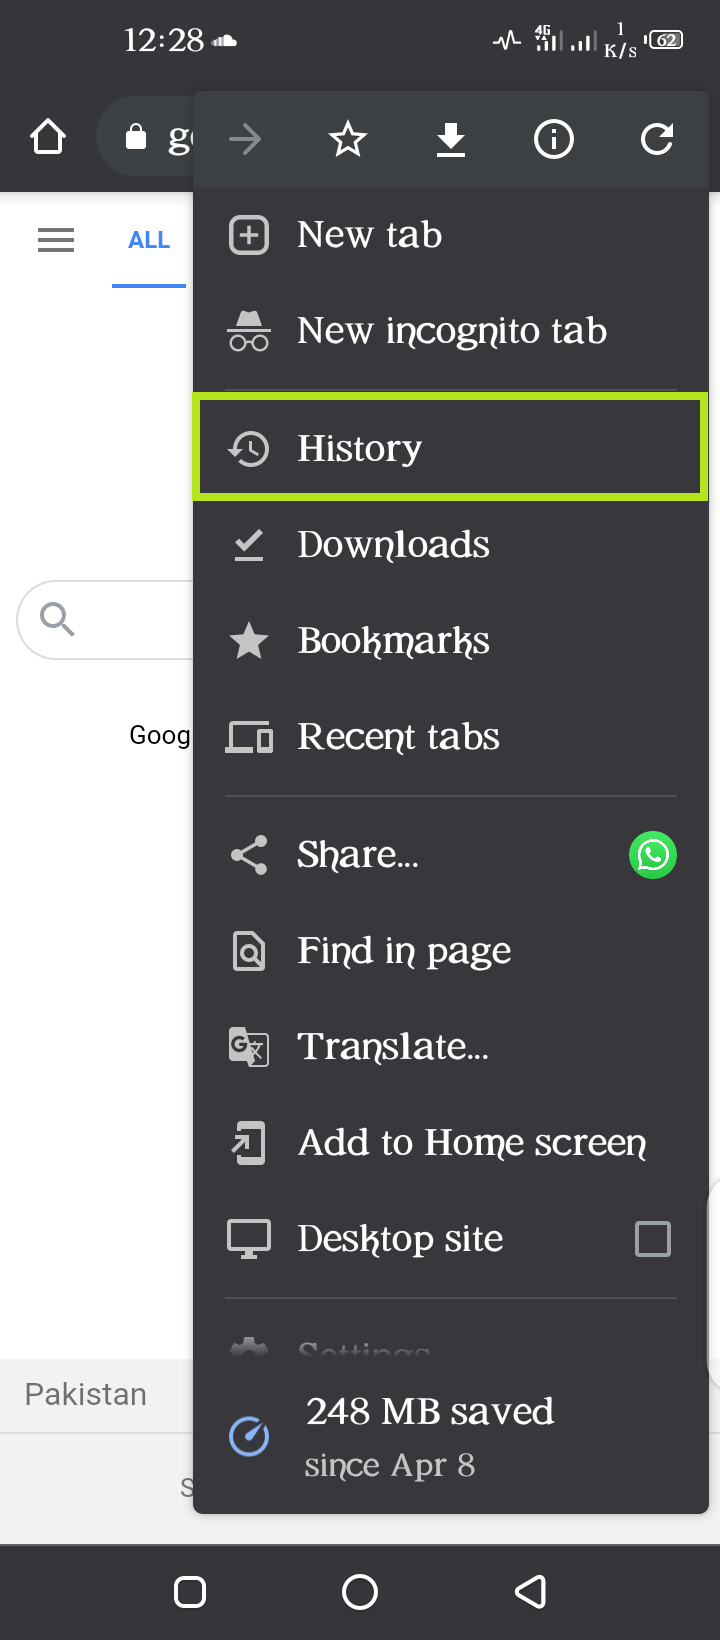The height and width of the screenshot is (1640, 720).
Task: Open the hamburger menu on Google page
Action: tap(56, 240)
